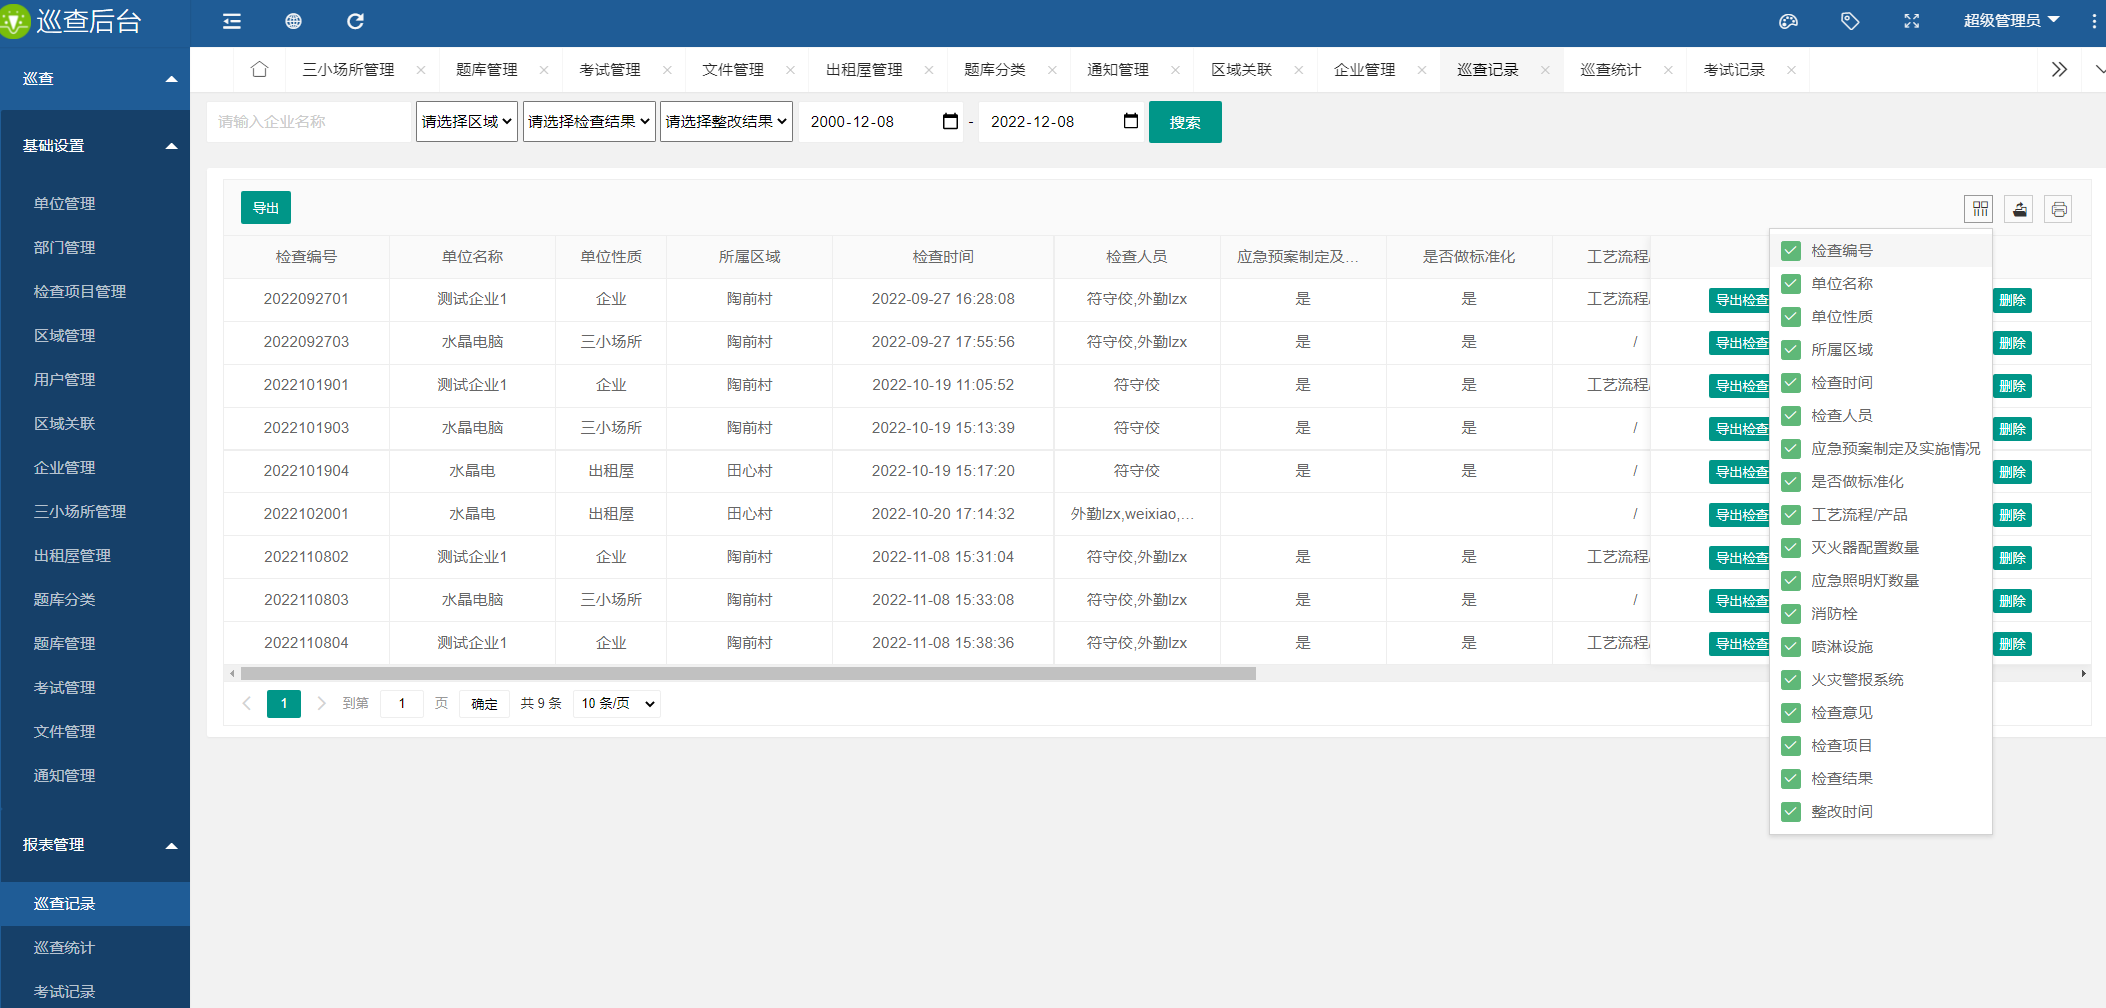
Task: Click the refresh icon in the header
Action: pyautogui.click(x=355, y=20)
